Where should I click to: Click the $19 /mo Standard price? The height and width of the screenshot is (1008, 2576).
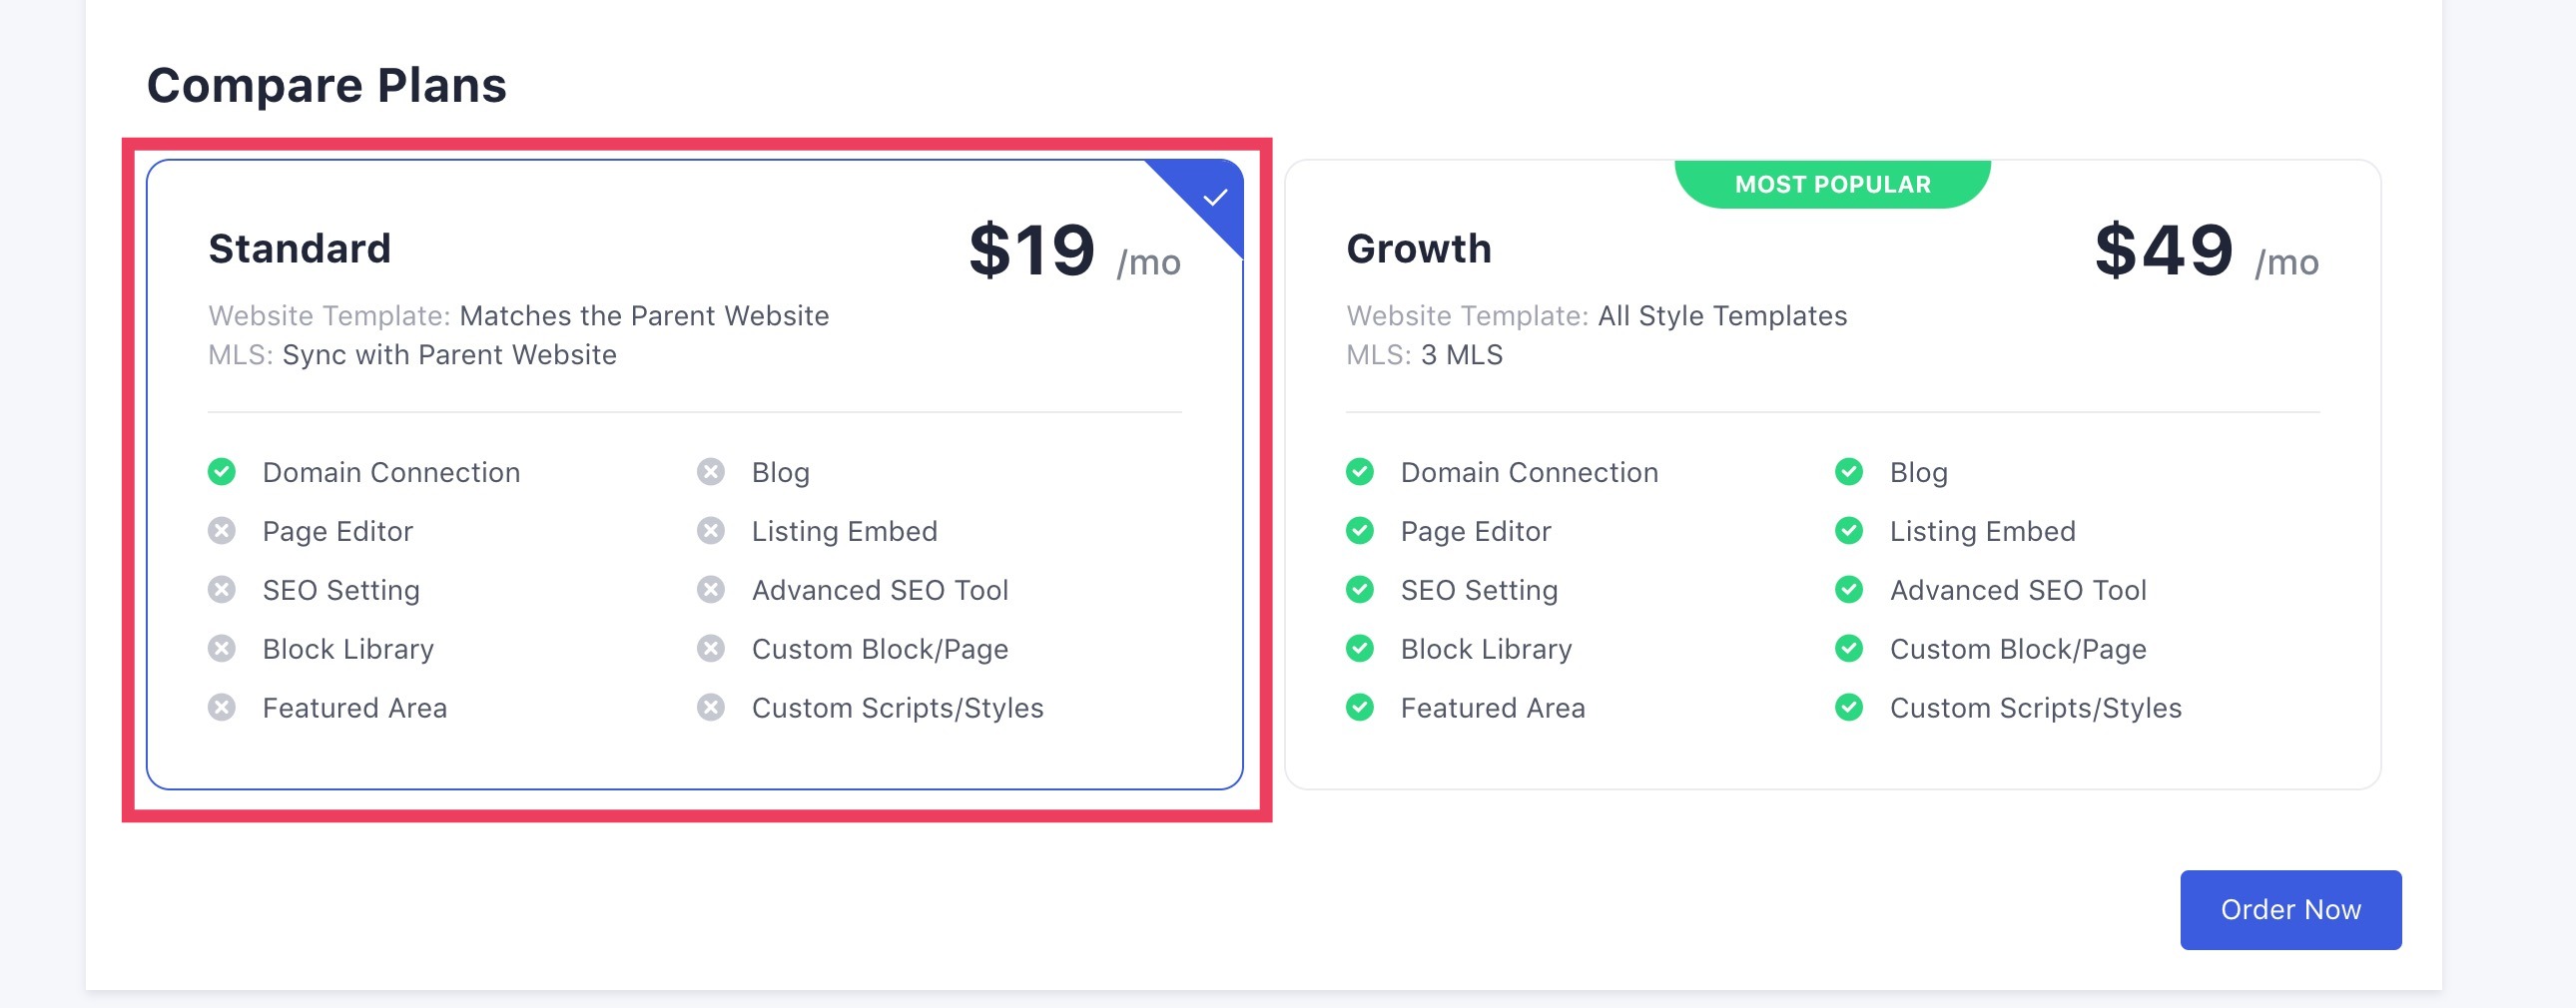pyautogui.click(x=1075, y=250)
